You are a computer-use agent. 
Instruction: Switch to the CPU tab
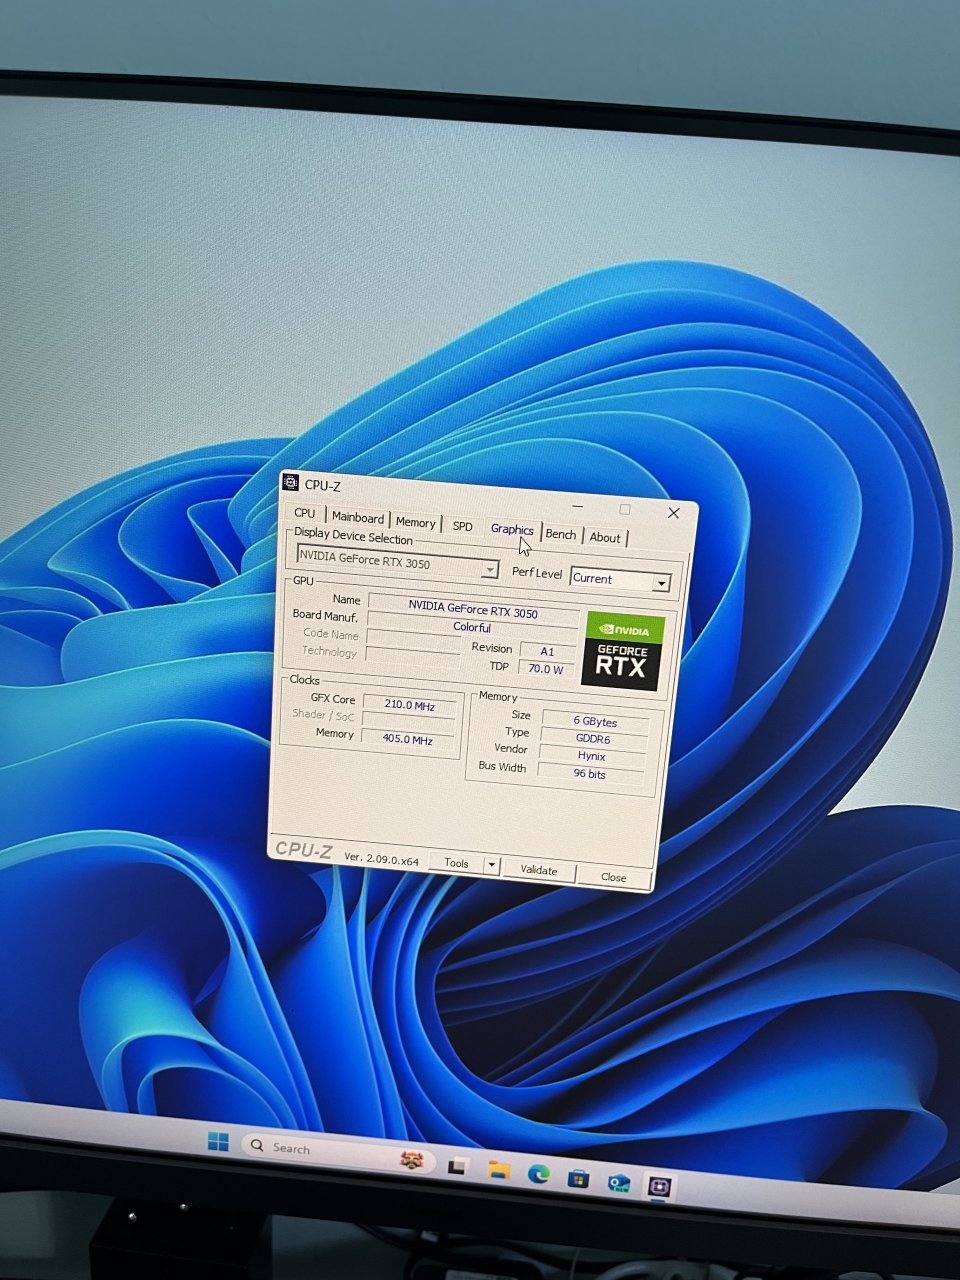coord(304,513)
